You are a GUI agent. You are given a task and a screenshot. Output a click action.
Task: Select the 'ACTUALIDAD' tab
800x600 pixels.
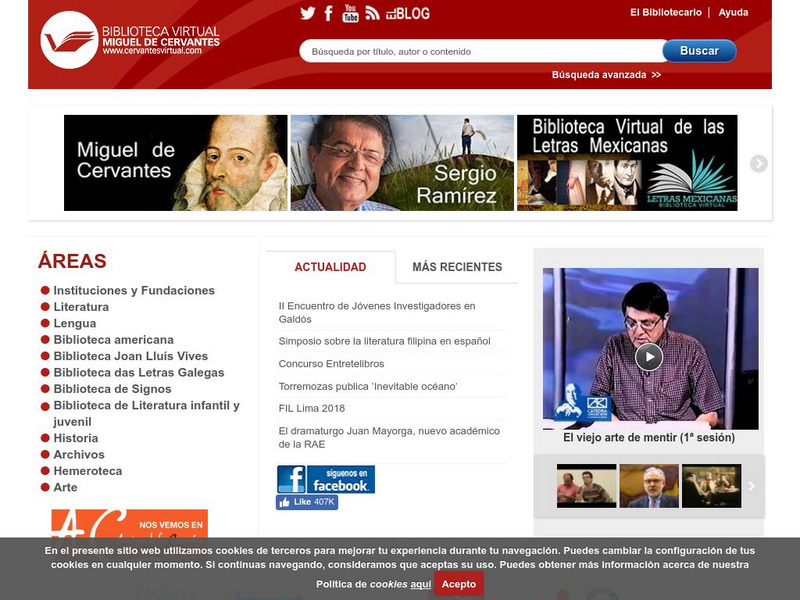coord(332,267)
